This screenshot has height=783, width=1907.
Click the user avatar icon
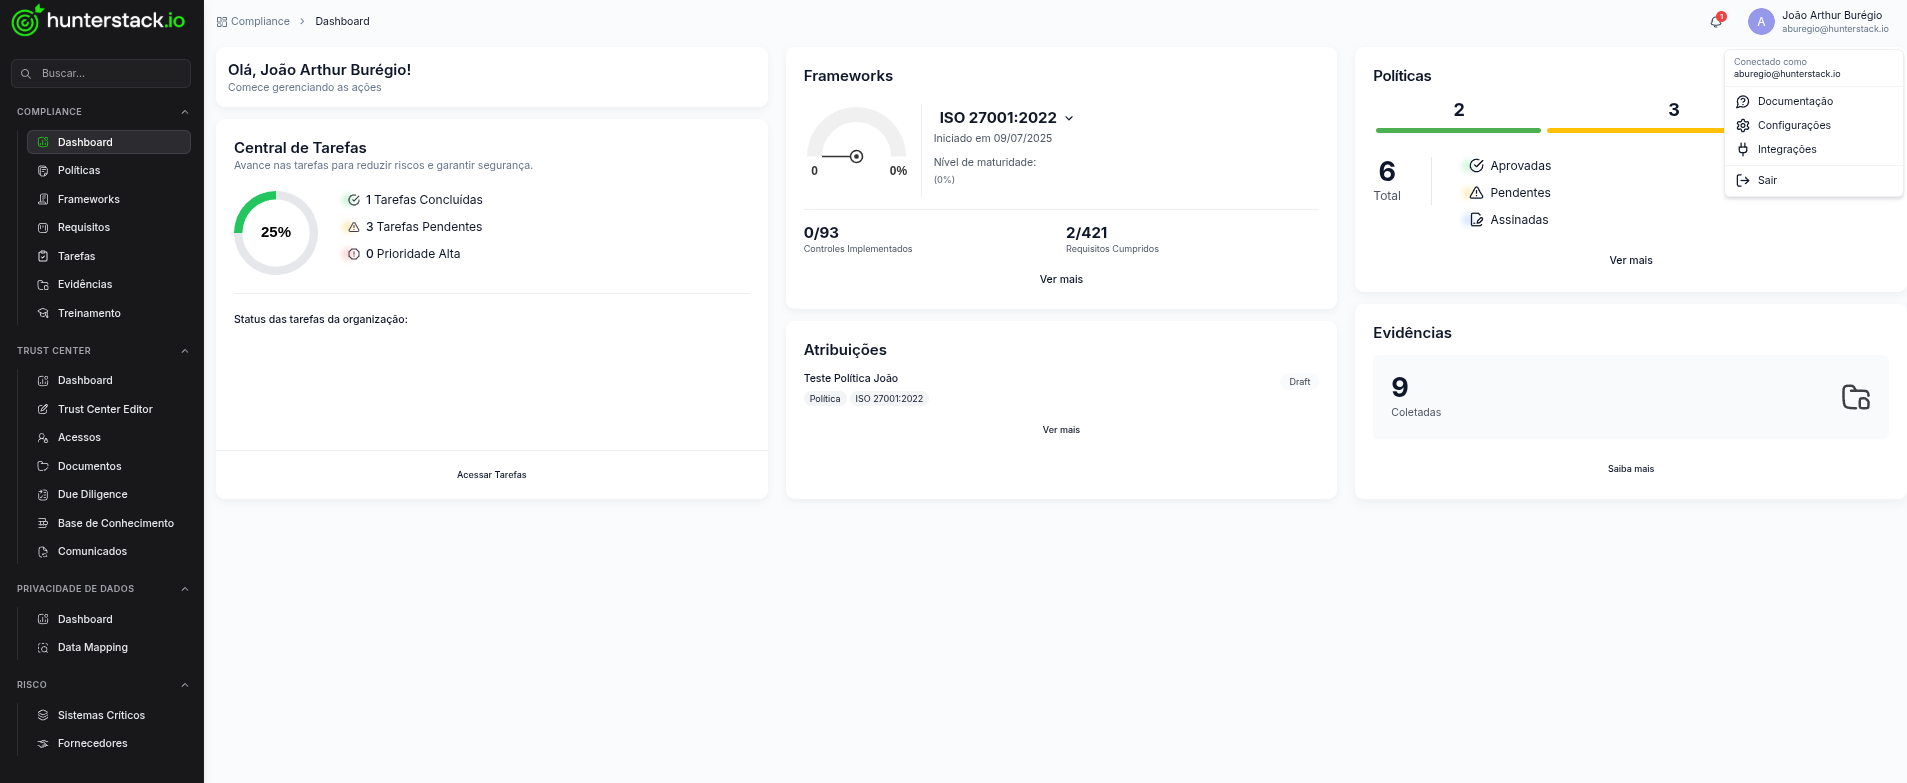[x=1761, y=21]
